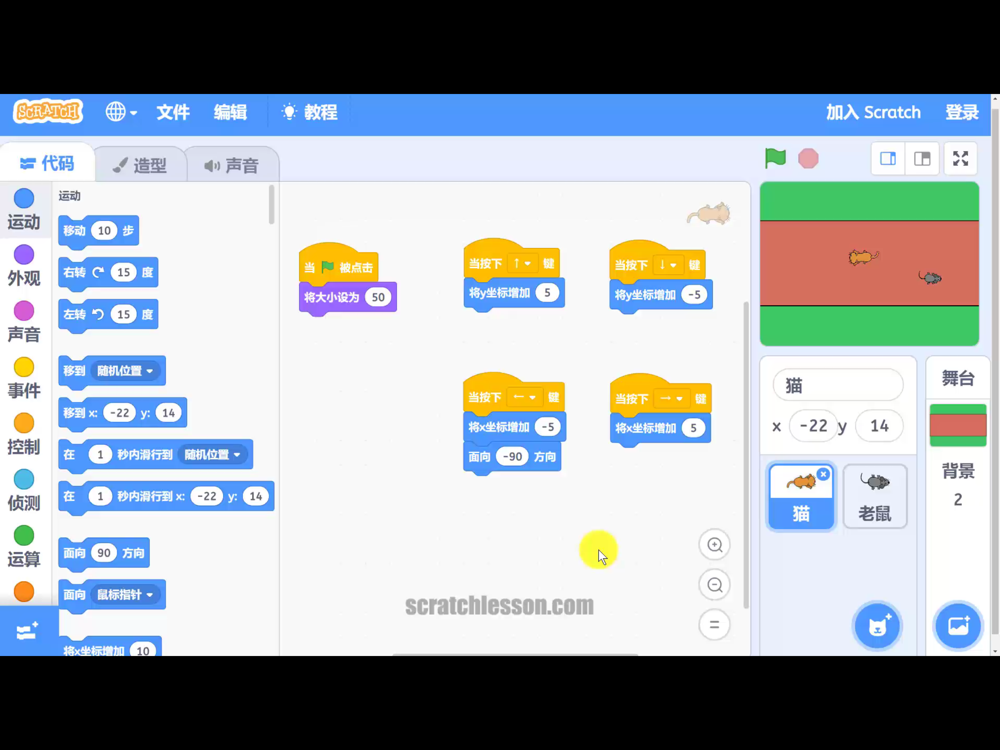Click the 登录 sign-in link
Screen dimensions: 1000x750
962,112
